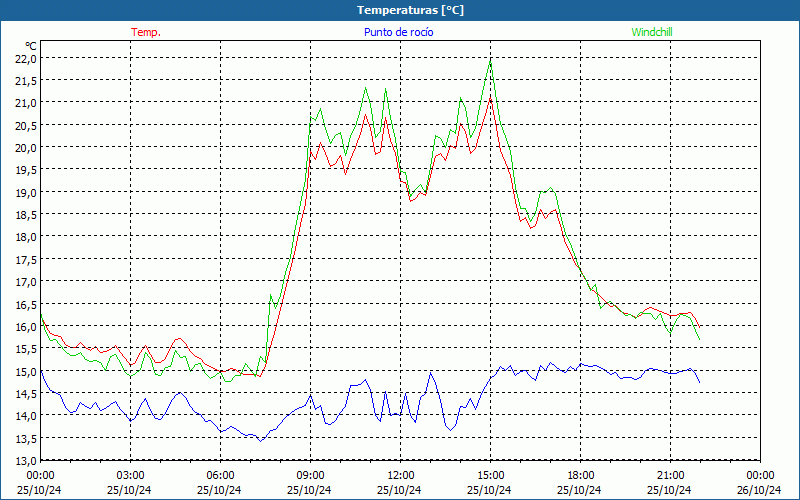Click the 26/10/24 date label
800x500 pixels.
(759, 490)
